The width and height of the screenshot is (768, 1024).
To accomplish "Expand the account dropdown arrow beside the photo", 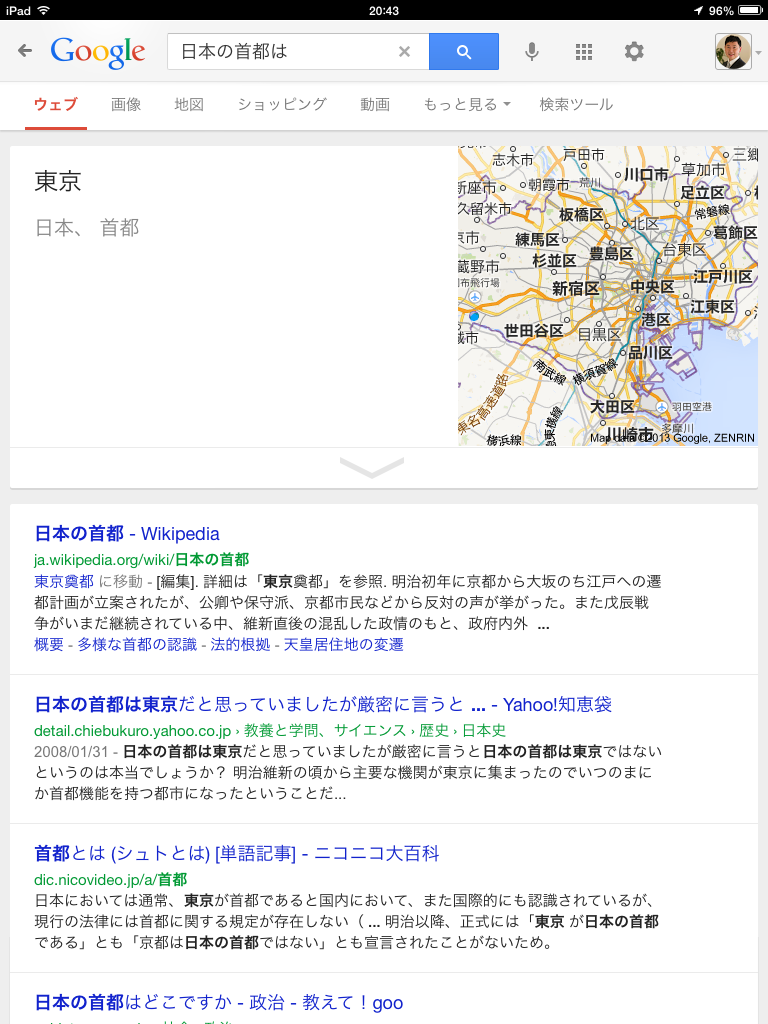I will tap(758, 52).
